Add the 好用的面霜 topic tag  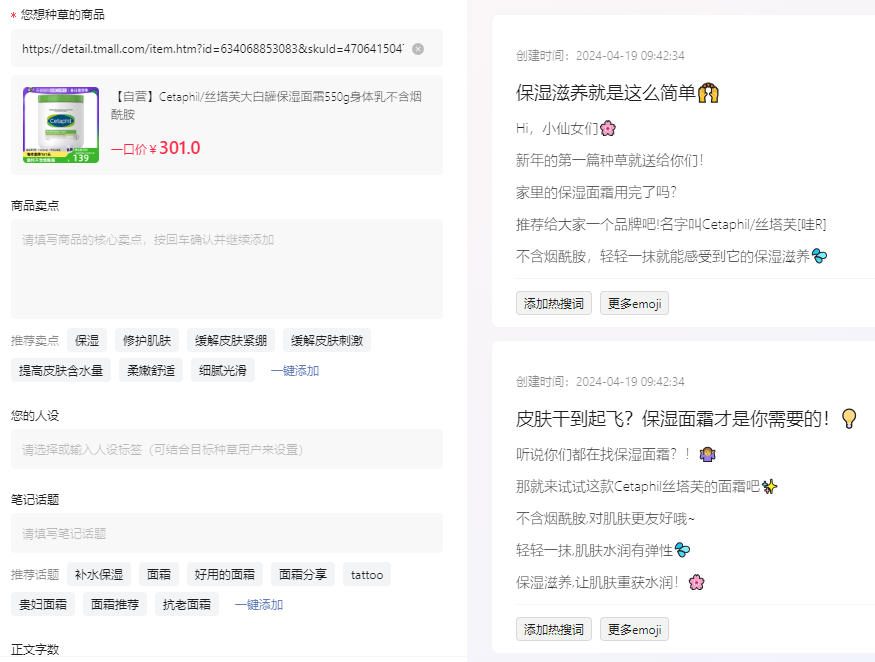click(x=225, y=574)
